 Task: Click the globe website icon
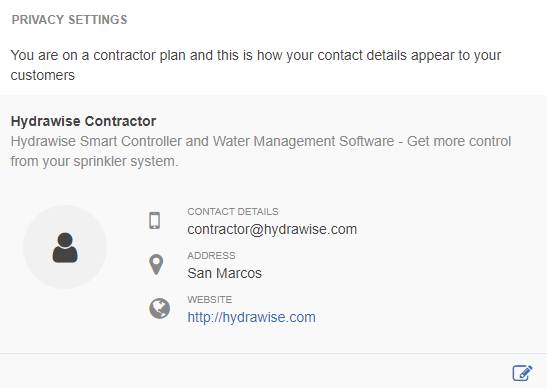coord(159,308)
